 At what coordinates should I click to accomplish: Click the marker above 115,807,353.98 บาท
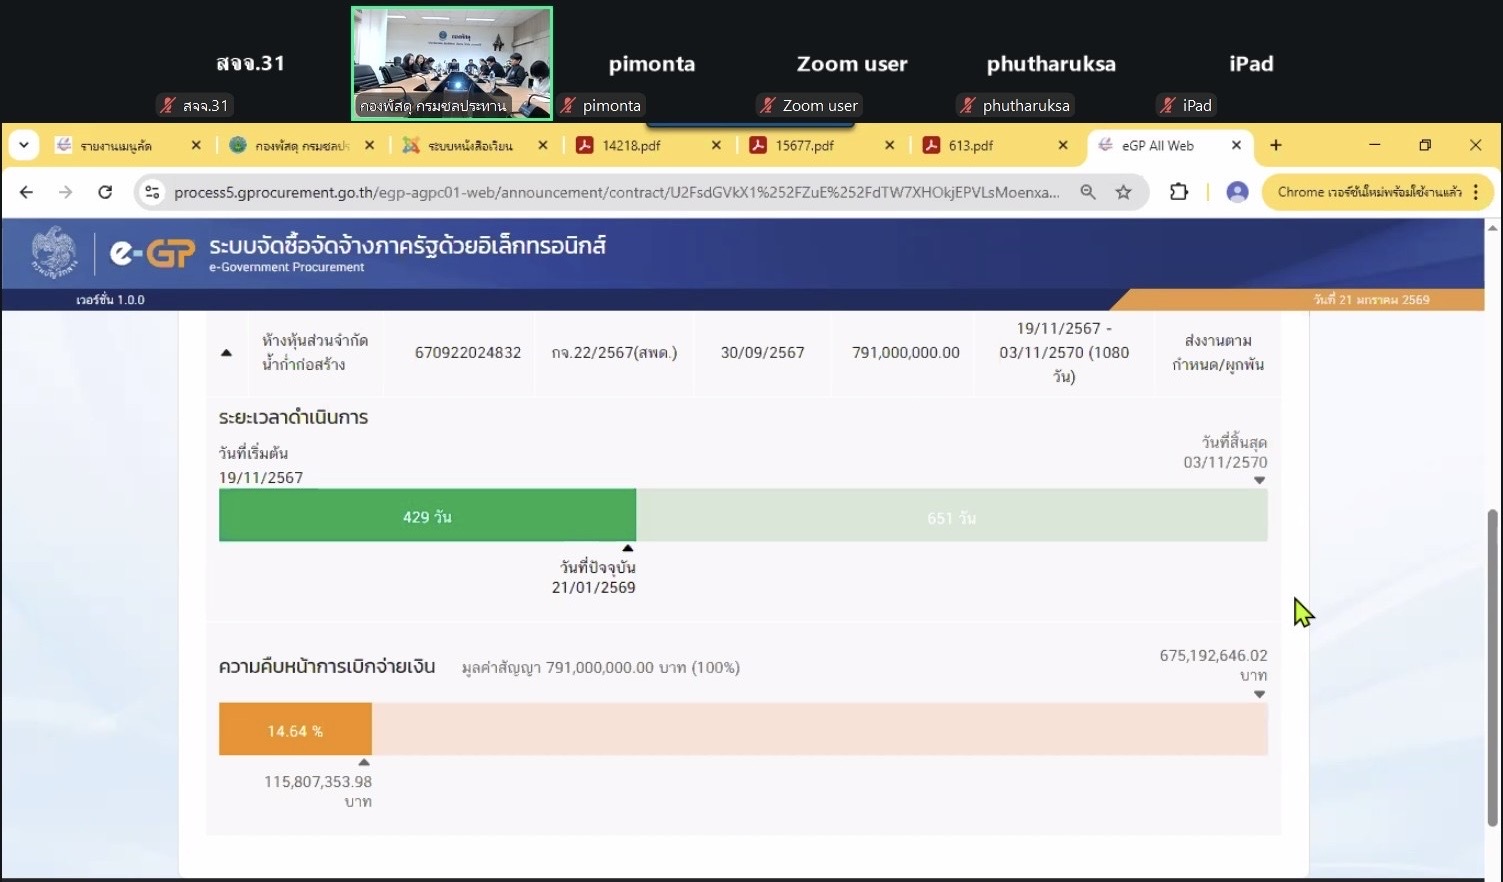364,762
